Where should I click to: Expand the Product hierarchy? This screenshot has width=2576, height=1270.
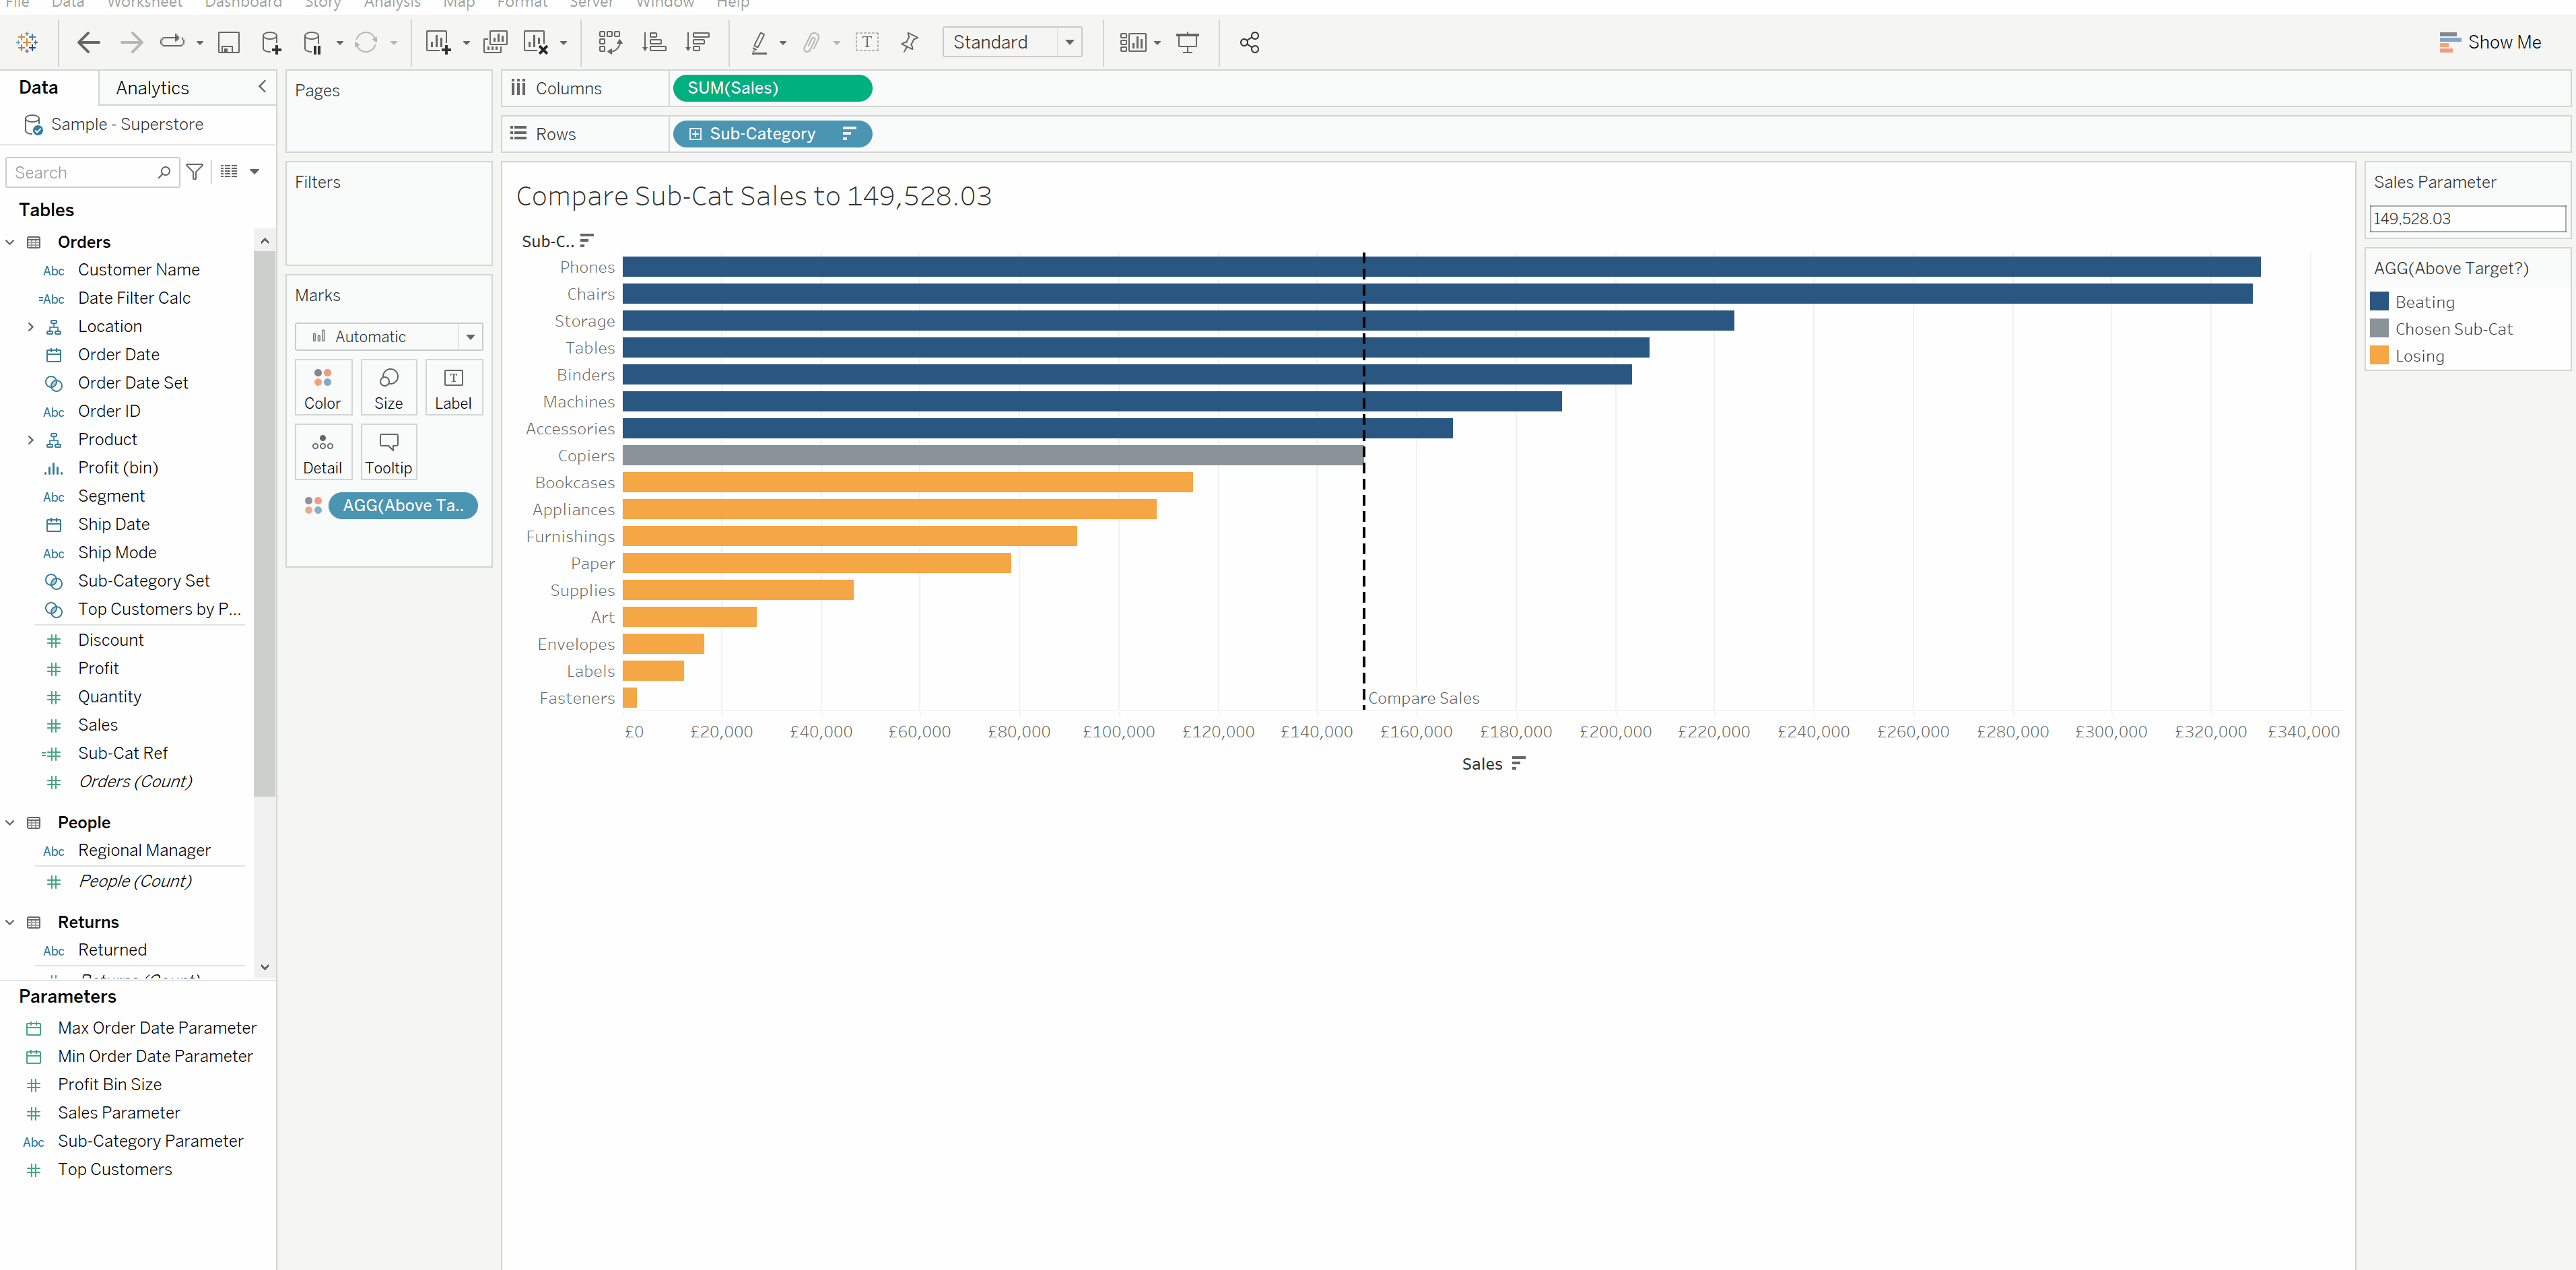(x=30, y=440)
